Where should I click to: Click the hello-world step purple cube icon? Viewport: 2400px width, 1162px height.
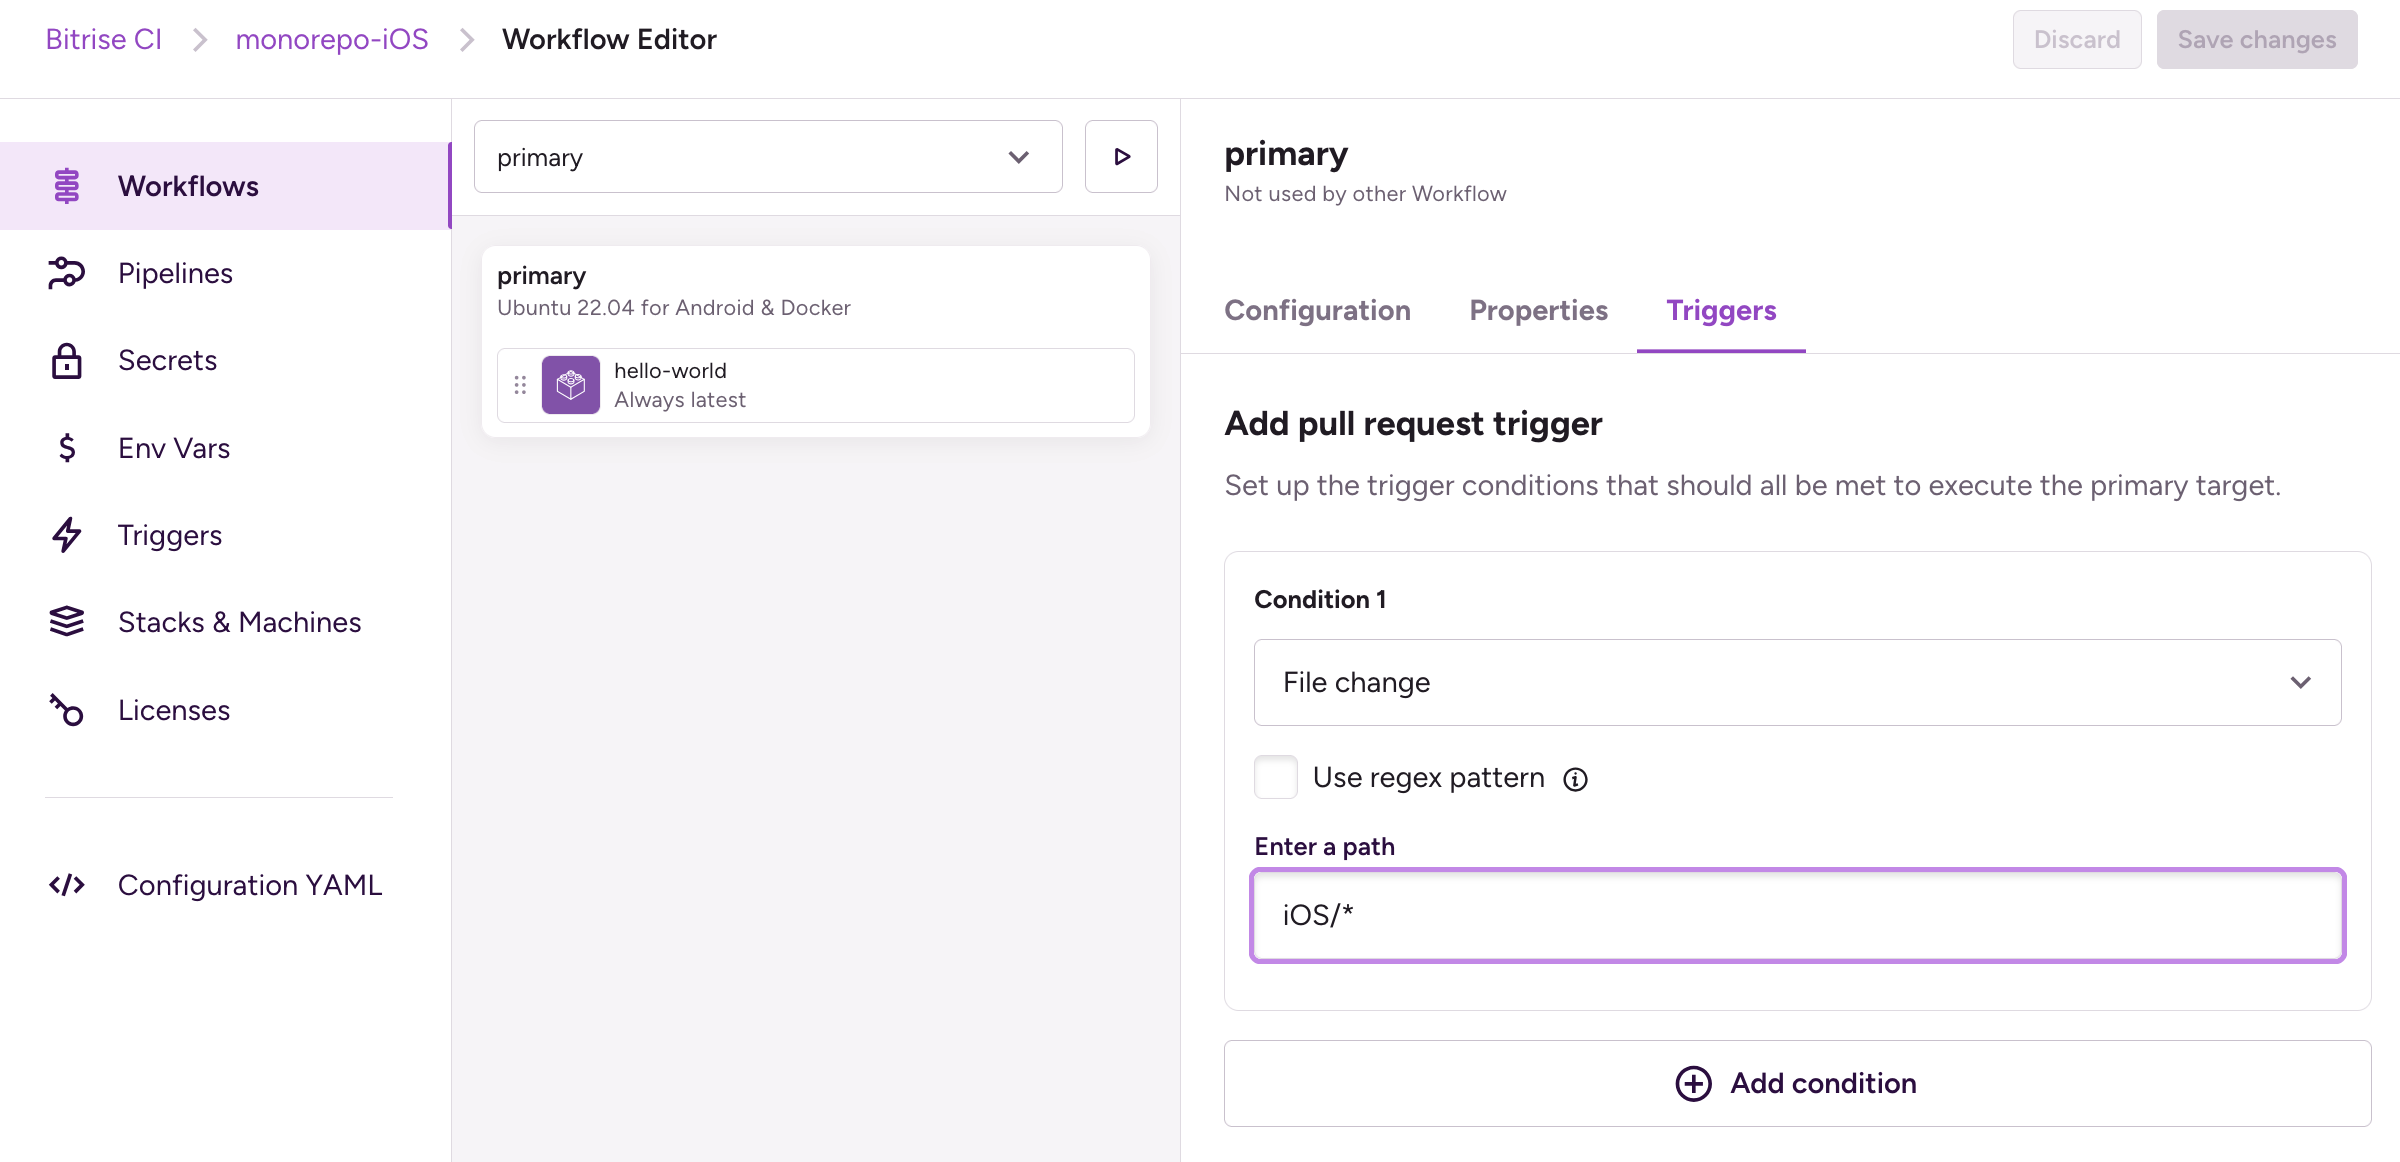point(571,385)
